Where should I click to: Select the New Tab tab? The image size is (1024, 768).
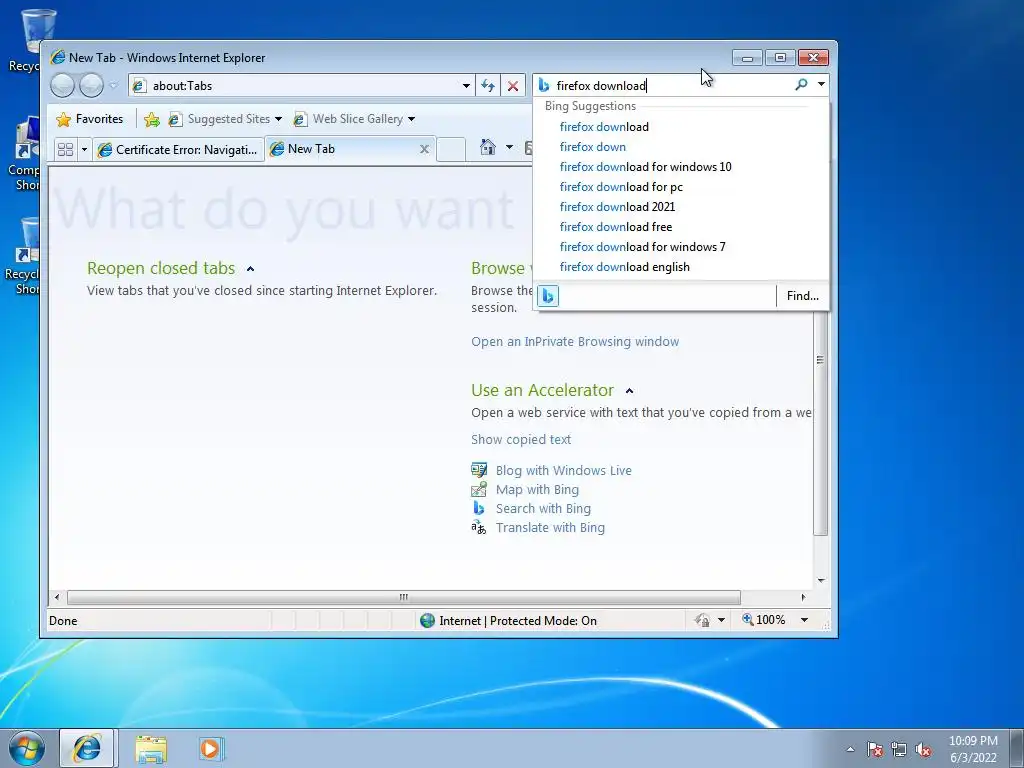click(340, 149)
